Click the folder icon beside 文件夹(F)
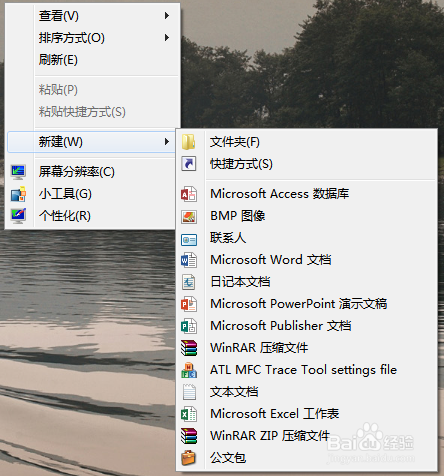Screen dimensions: 444x476 point(189,142)
